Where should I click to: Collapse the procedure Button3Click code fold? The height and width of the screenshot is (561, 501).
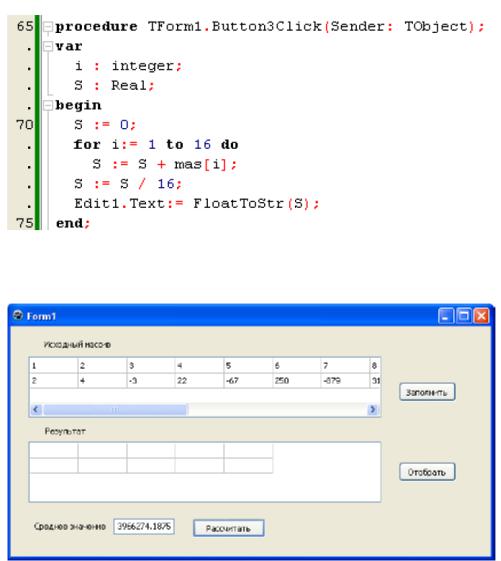pyautogui.click(x=48, y=27)
